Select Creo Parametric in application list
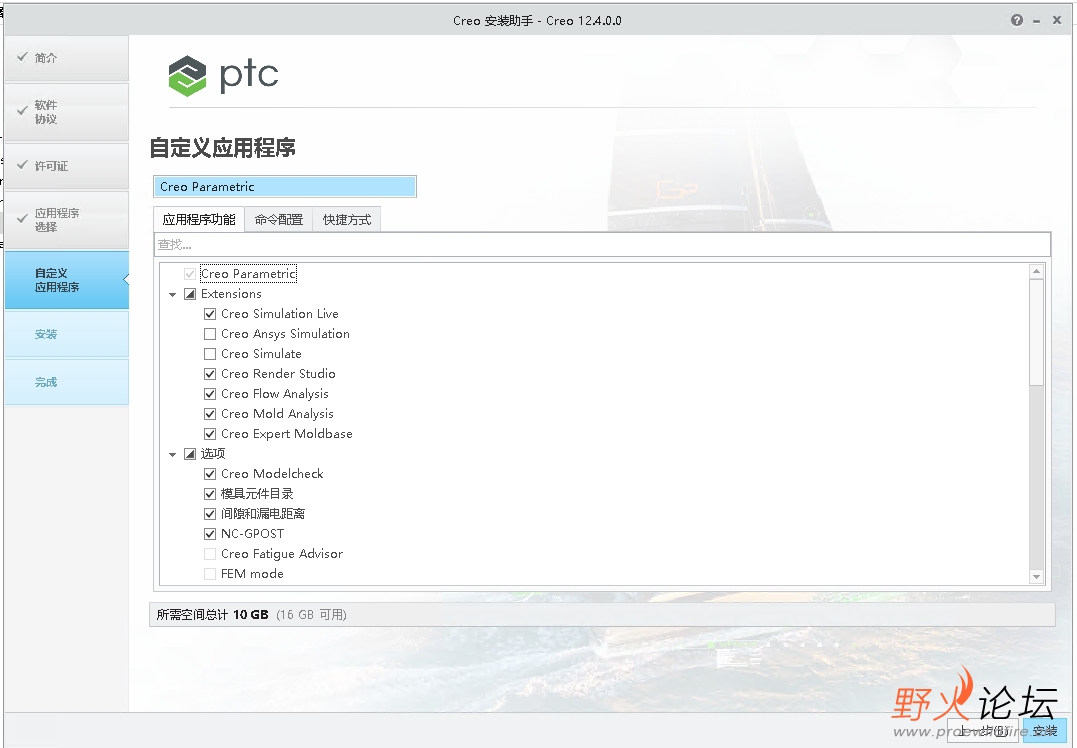This screenshot has width=1077, height=748. point(284,187)
